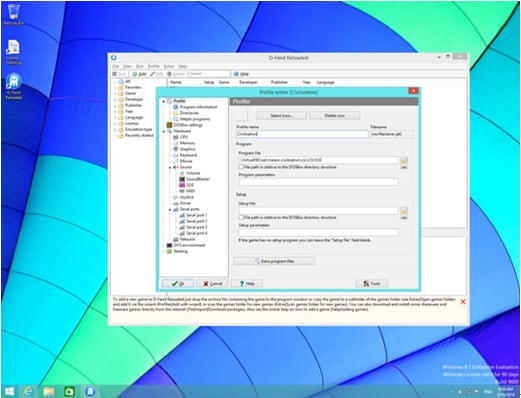Open Internet Explorer from the taskbar
This screenshot has height=398, width=521.
click(x=28, y=391)
